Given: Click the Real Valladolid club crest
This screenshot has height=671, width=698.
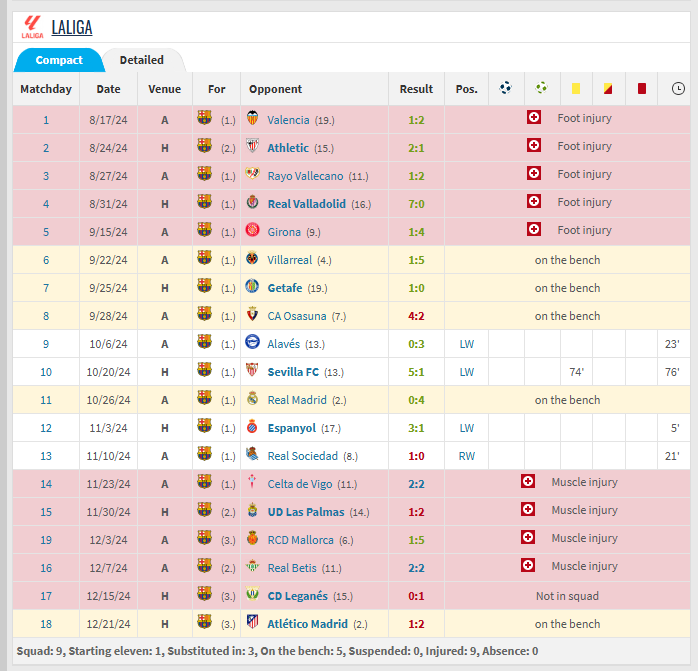Looking at the screenshot, I should click(252, 202).
